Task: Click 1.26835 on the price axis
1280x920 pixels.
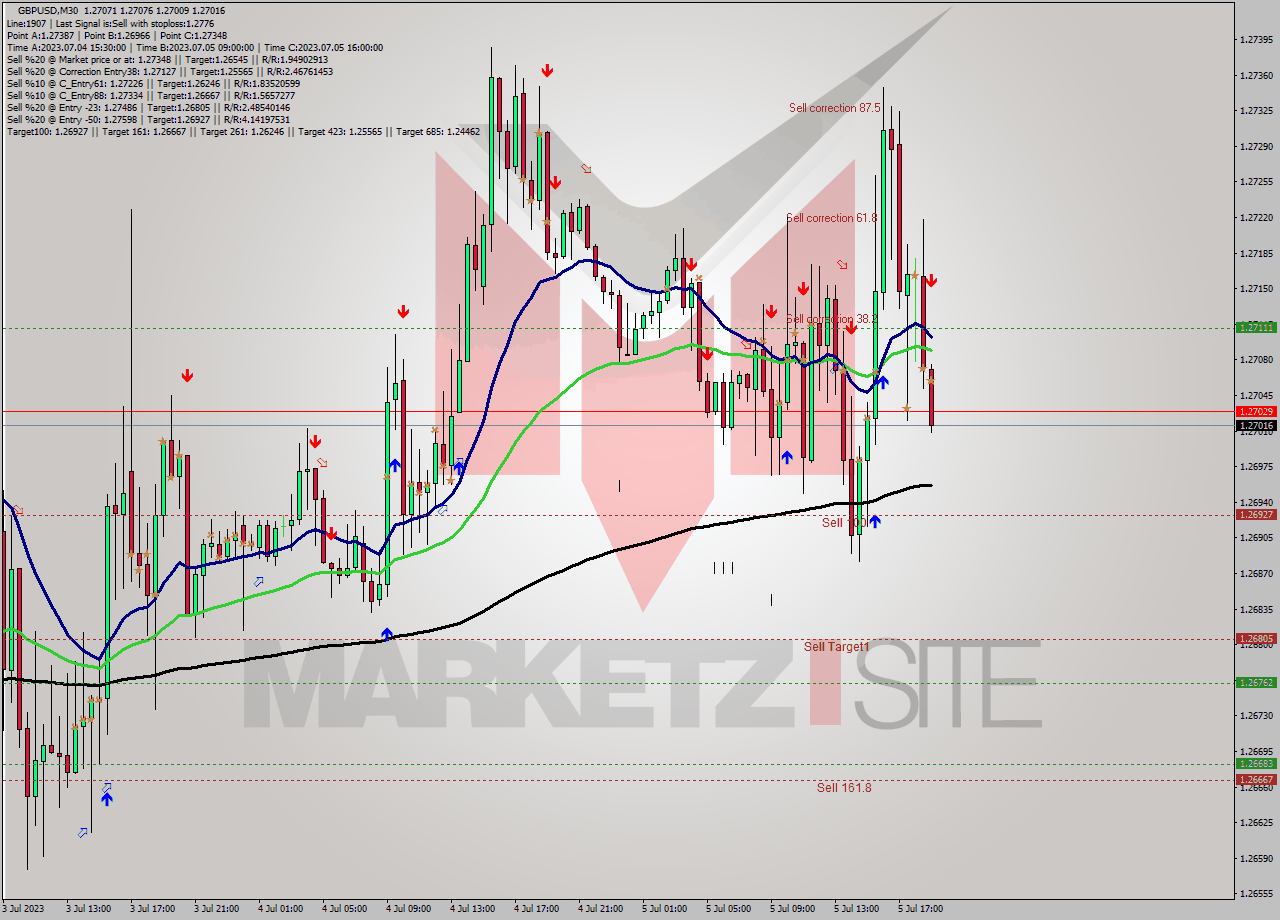Action: (x=1256, y=609)
